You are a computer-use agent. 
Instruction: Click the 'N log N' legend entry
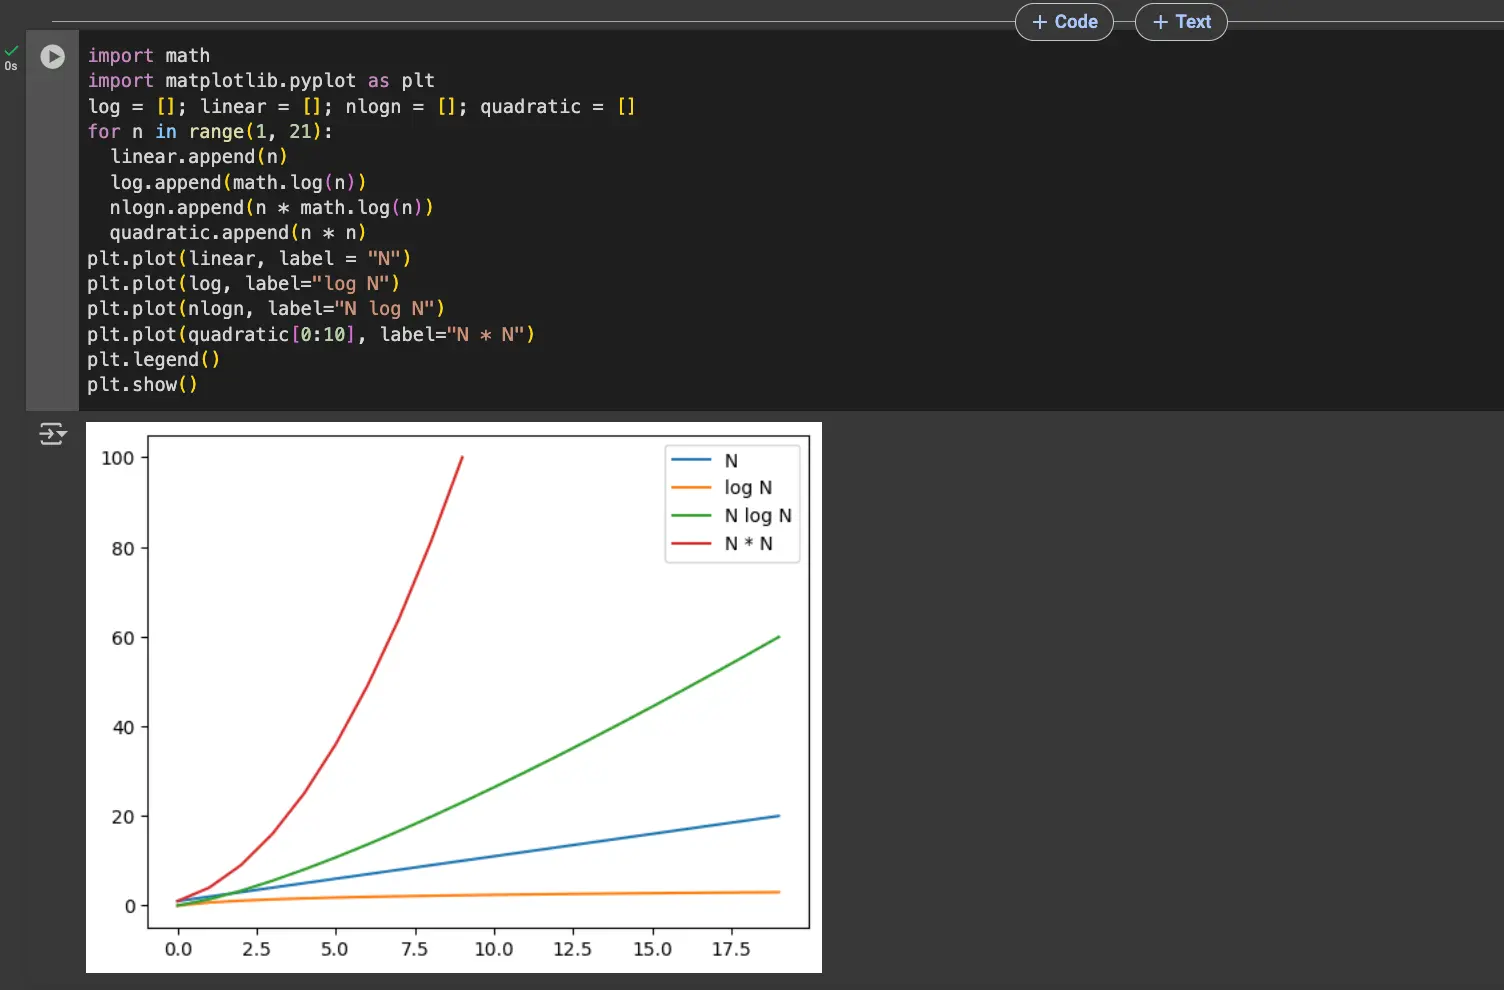(x=732, y=516)
